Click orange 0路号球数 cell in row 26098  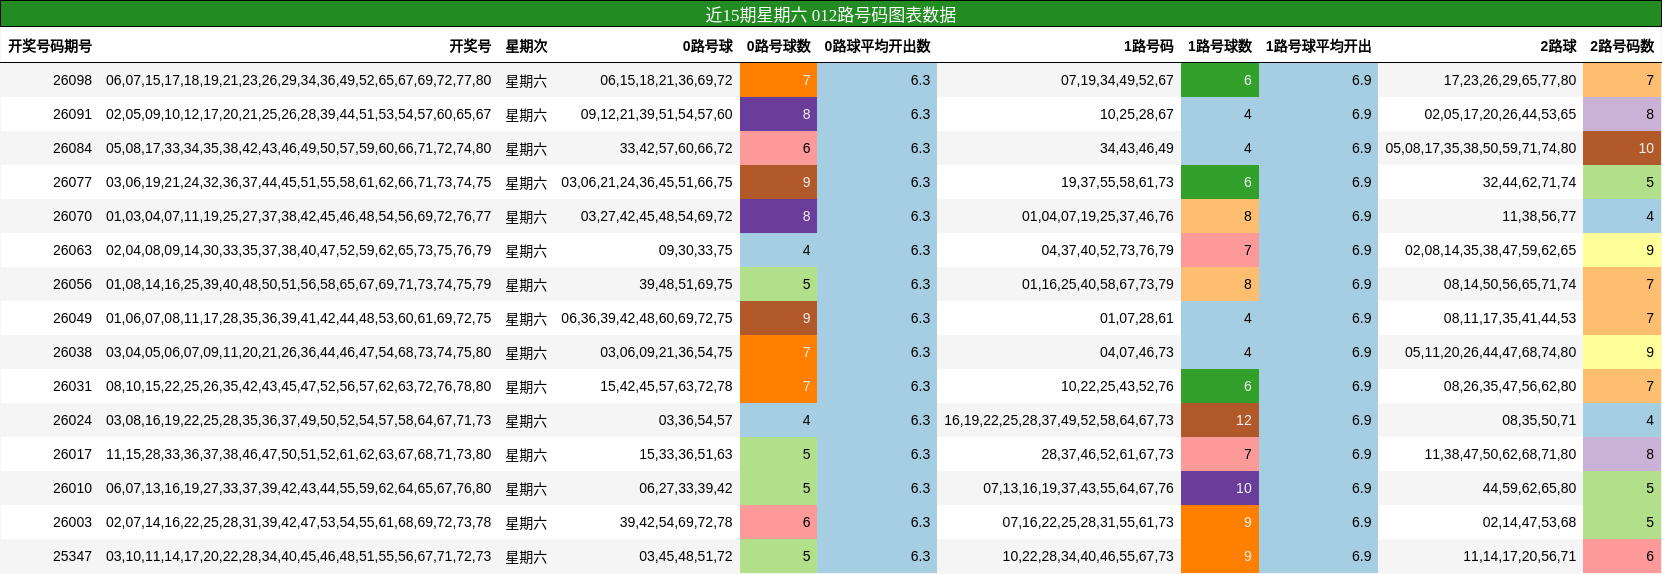778,80
